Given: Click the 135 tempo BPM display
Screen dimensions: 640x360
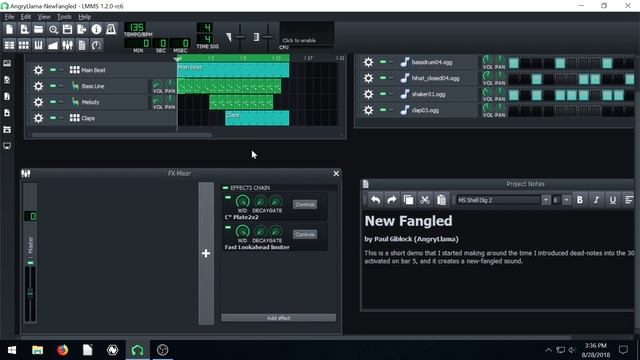Looking at the screenshot, I should [x=136, y=27].
